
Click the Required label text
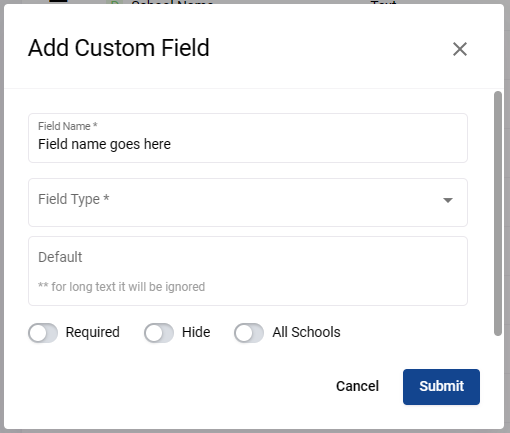click(93, 332)
